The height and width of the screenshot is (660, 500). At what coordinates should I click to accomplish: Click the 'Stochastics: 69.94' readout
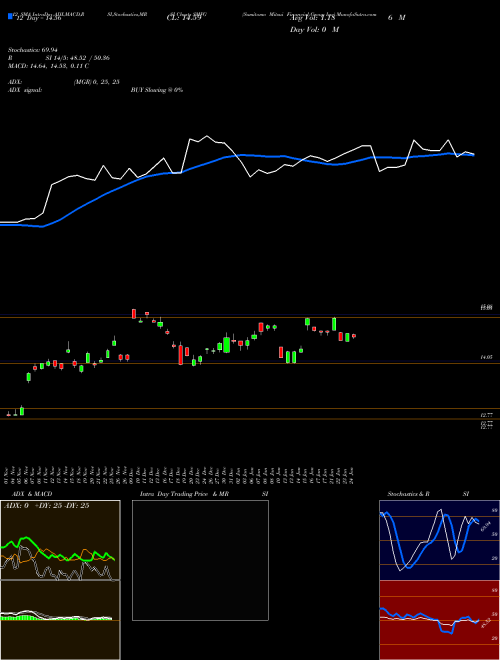[33, 50]
